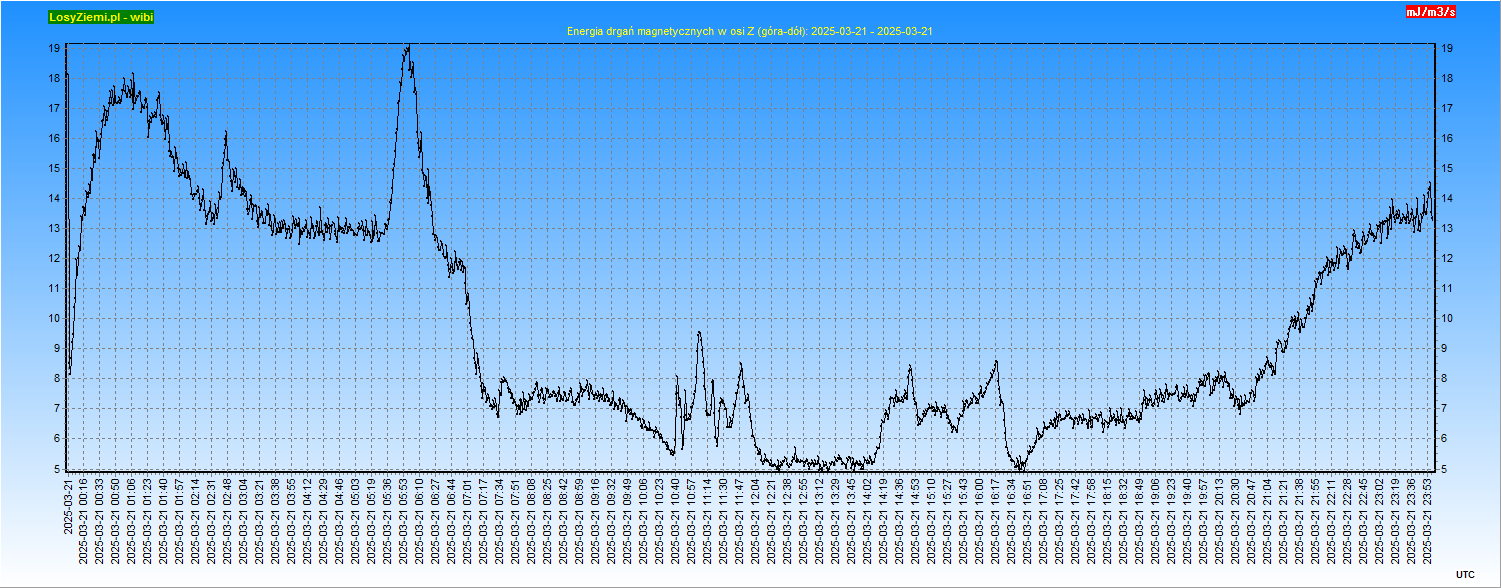Click the value 10 on the right y-axis
This screenshot has height=588, width=1501.
click(x=1446, y=318)
